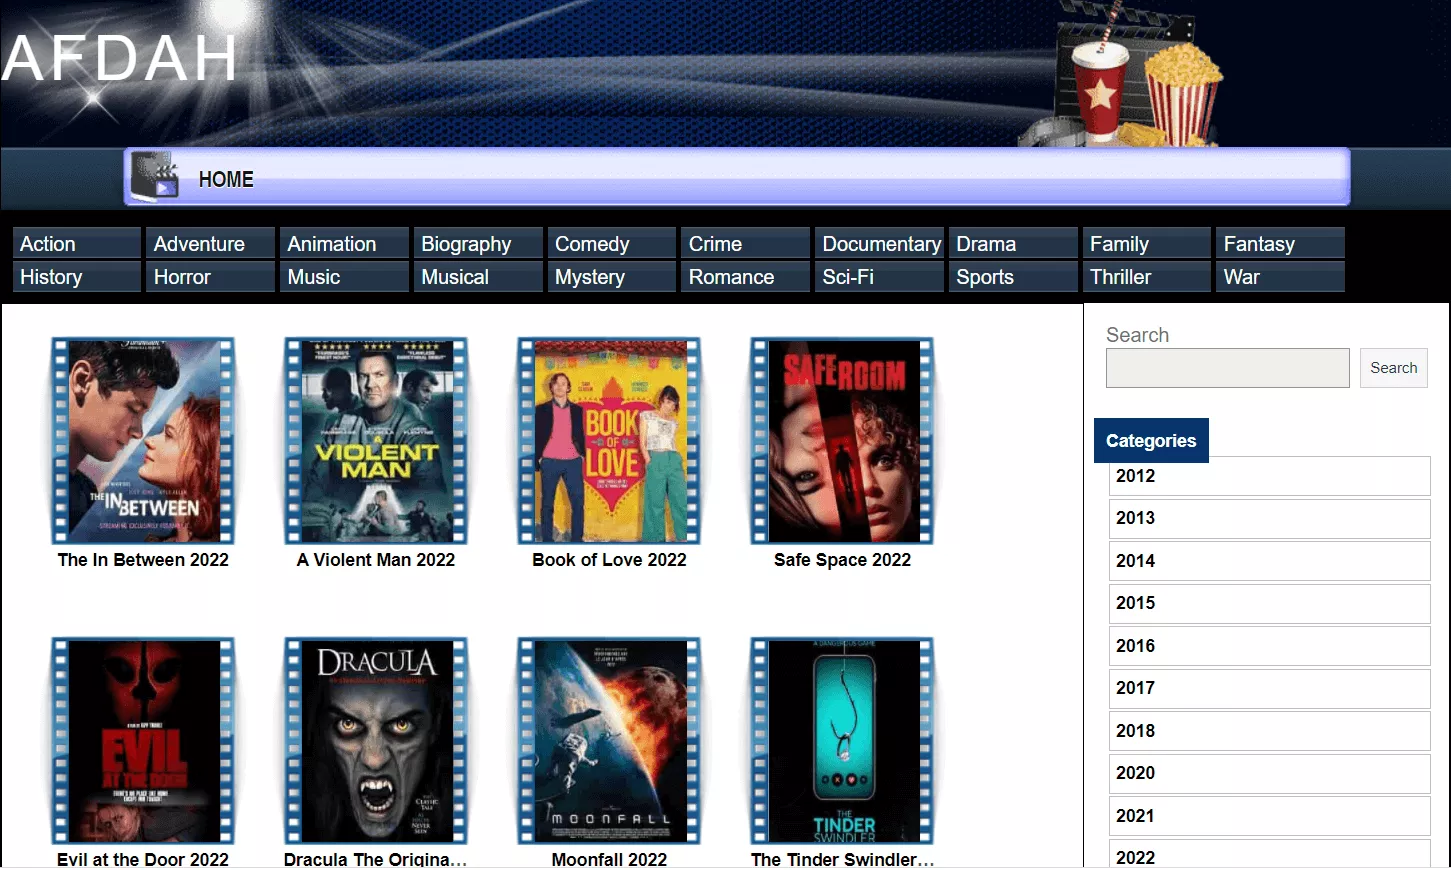Image resolution: width=1451 pixels, height=870 pixels.
Task: Click the Categories heading tab
Action: click(x=1151, y=441)
